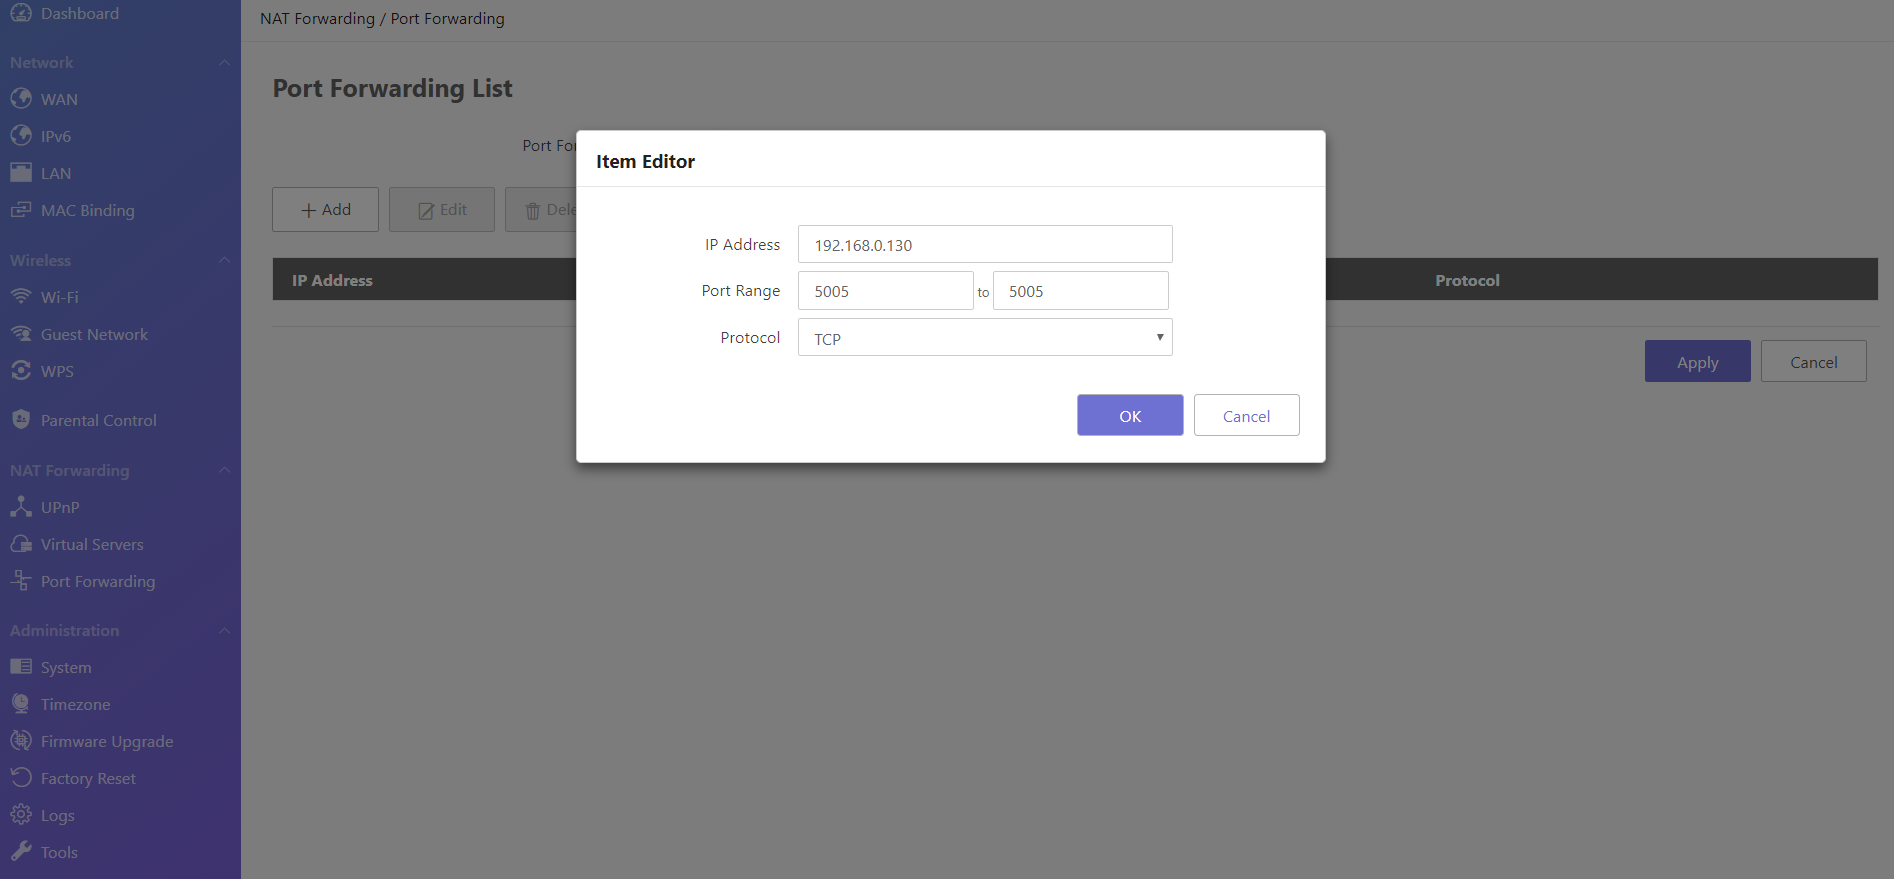Click the IP Address input field
The height and width of the screenshot is (879, 1894).
point(984,245)
